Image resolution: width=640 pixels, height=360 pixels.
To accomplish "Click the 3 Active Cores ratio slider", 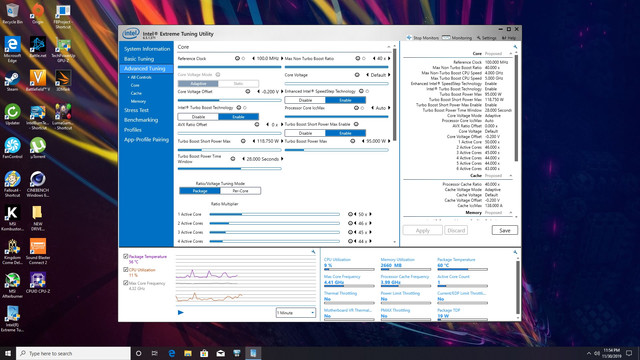I will (x=274, y=232).
